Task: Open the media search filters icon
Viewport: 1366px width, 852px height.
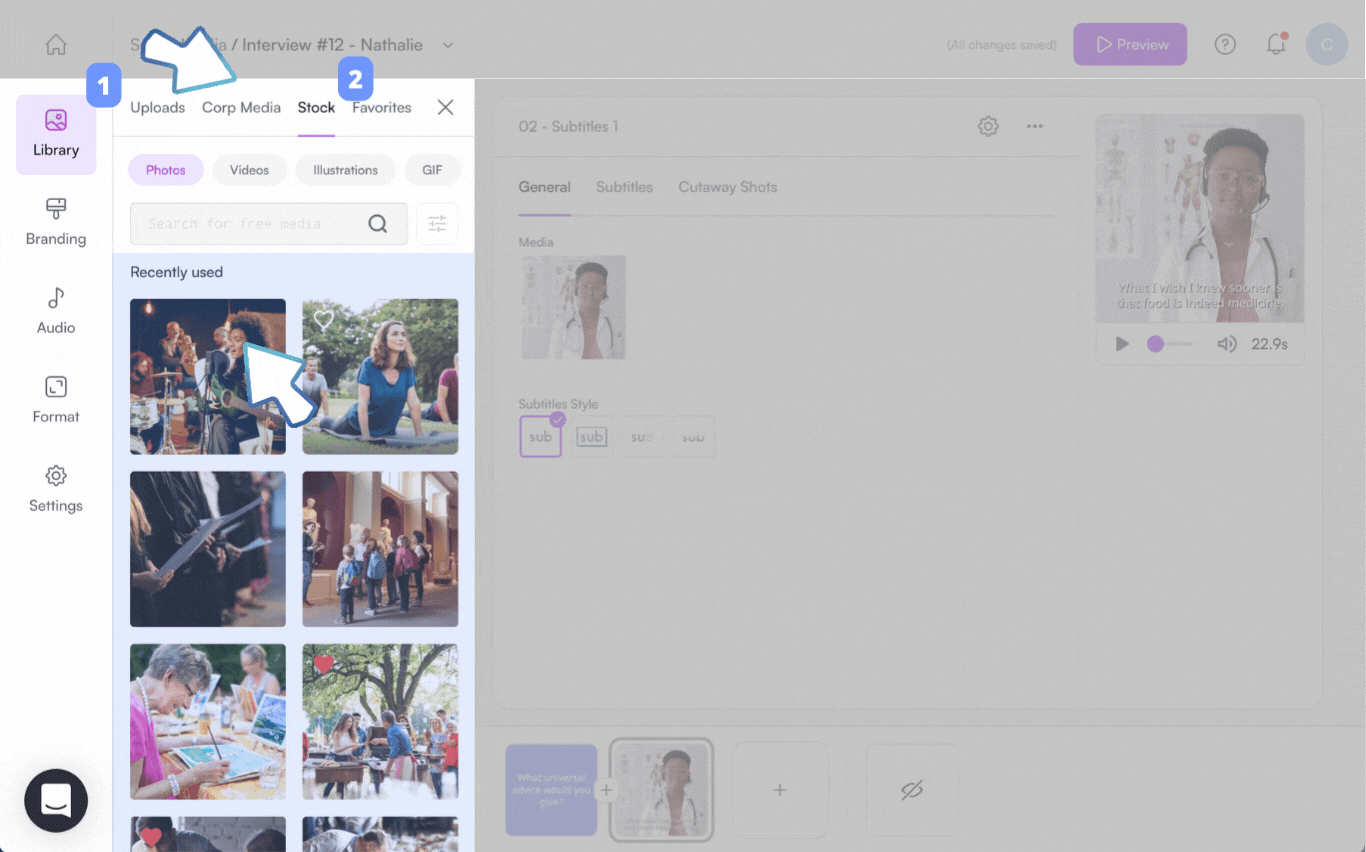Action: (x=437, y=224)
